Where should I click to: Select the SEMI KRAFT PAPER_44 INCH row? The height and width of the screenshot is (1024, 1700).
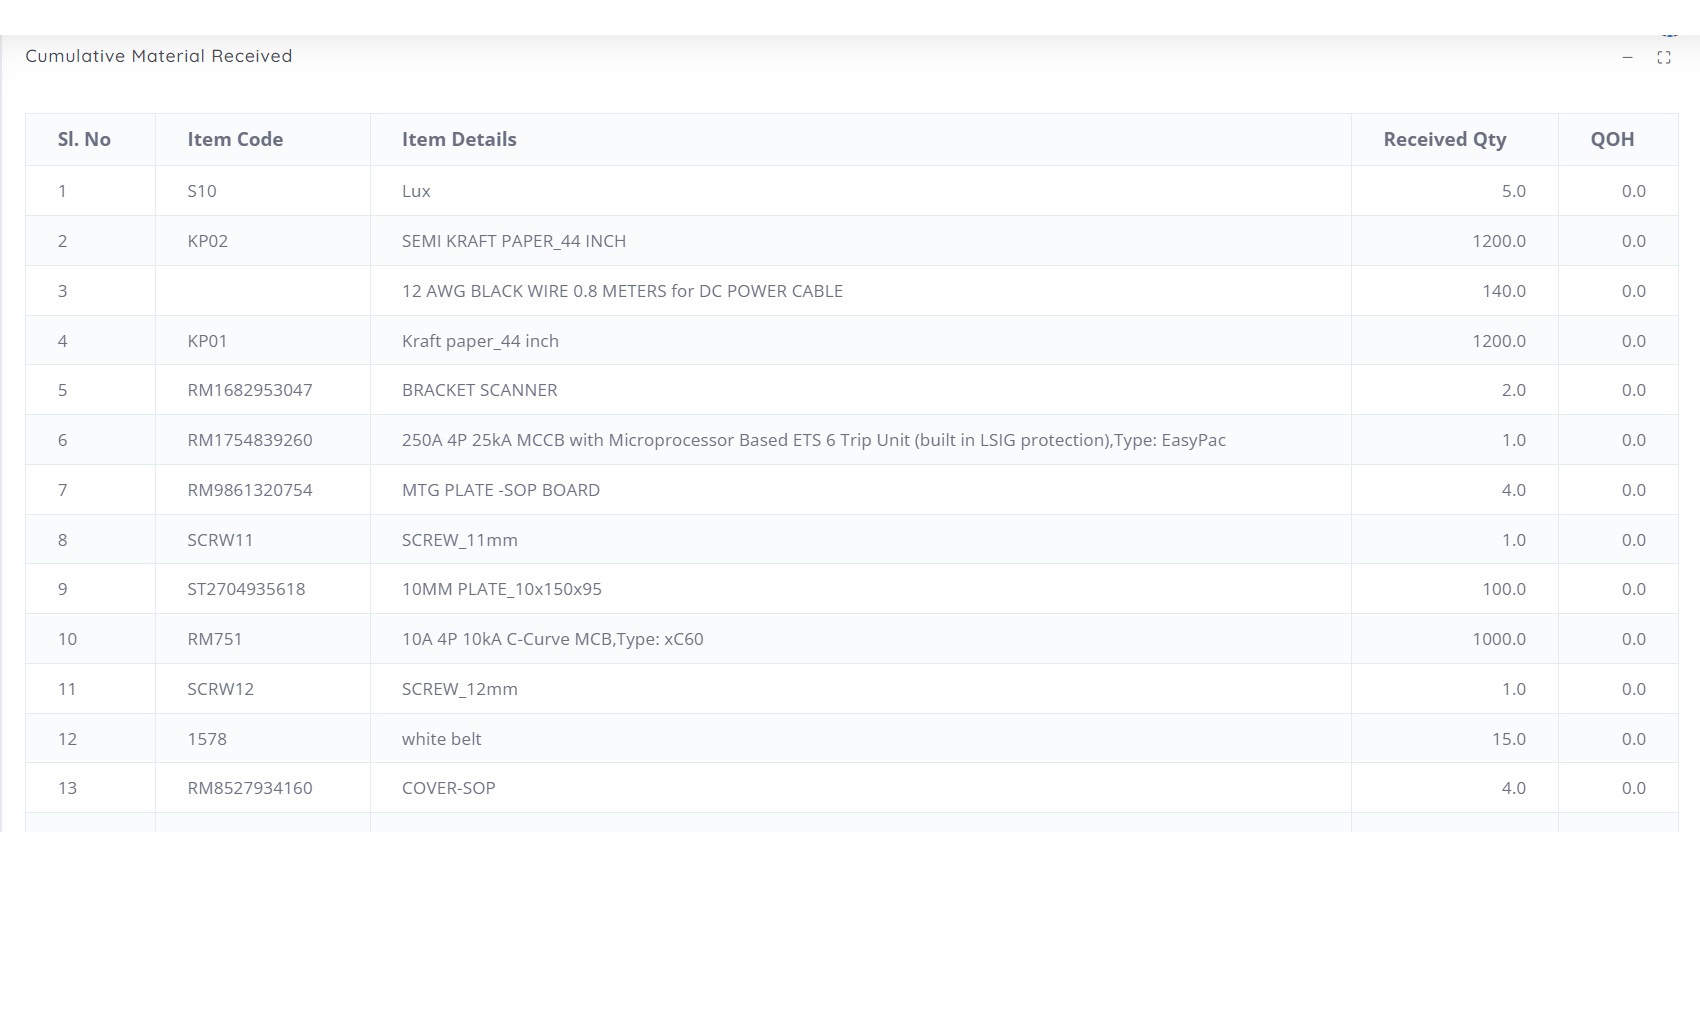click(x=514, y=241)
